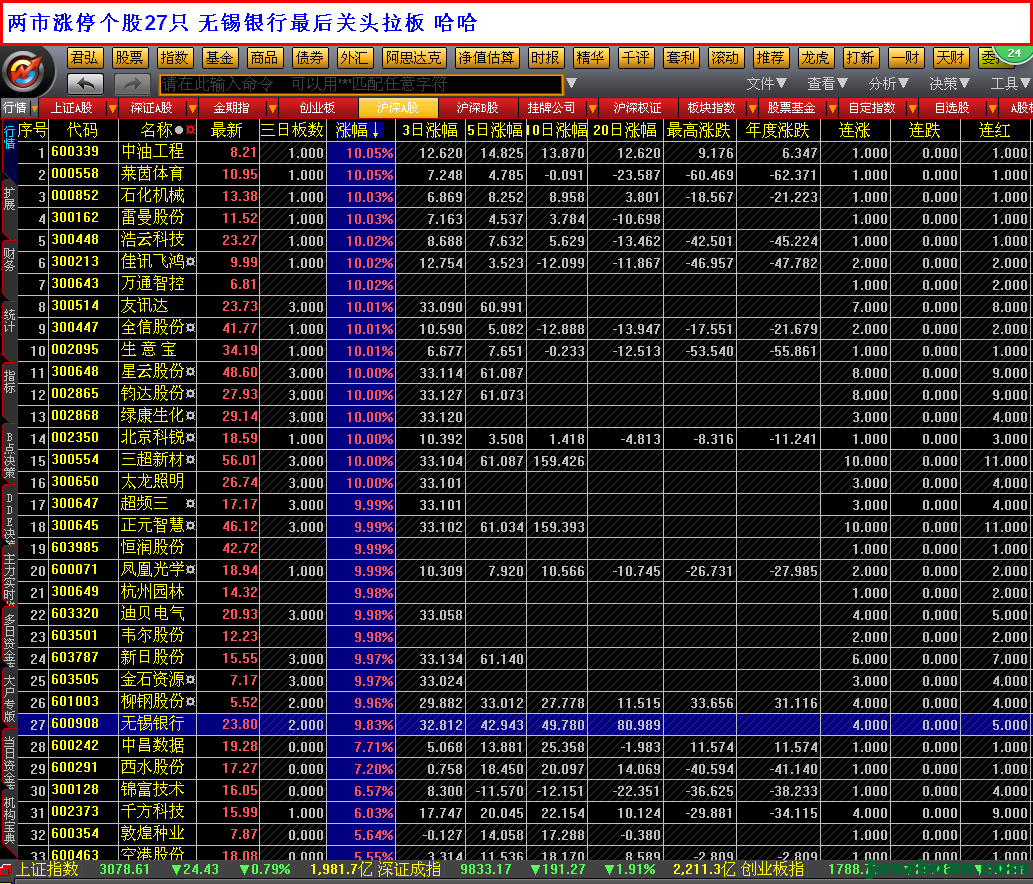The image size is (1033, 884).
Task: Click the marker icon next to 凤凰光学
Action: coord(190,569)
